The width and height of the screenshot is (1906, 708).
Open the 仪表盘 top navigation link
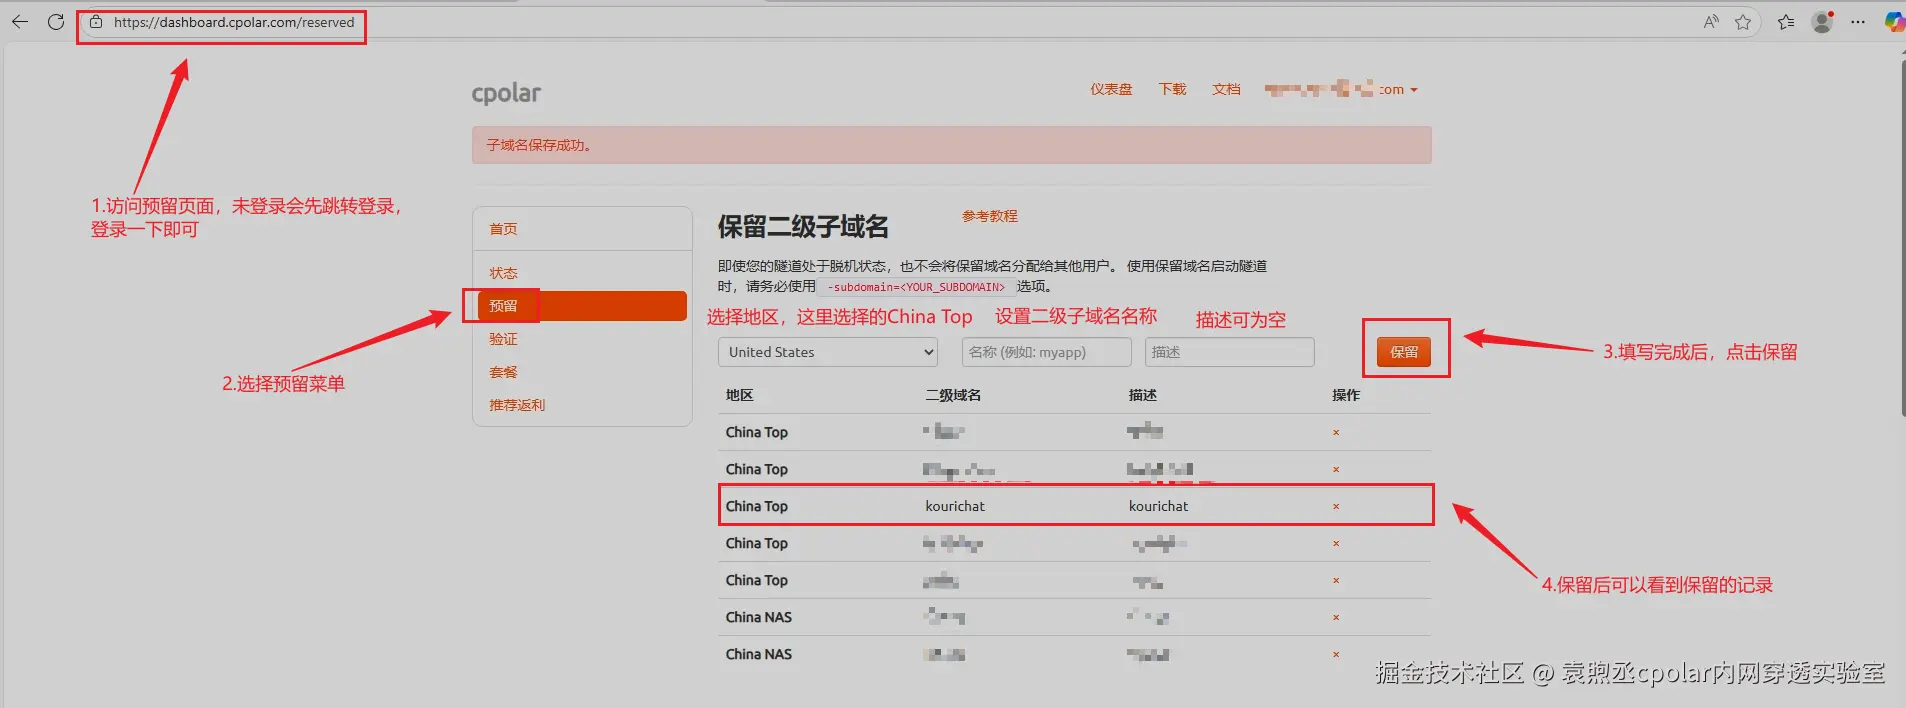pos(1111,89)
